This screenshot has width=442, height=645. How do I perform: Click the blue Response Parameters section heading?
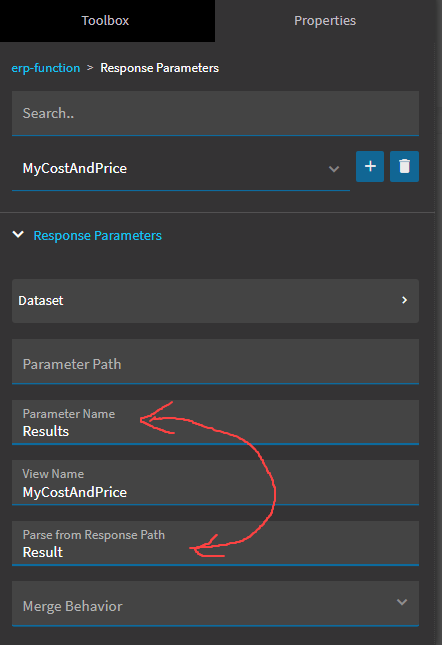click(x=97, y=235)
